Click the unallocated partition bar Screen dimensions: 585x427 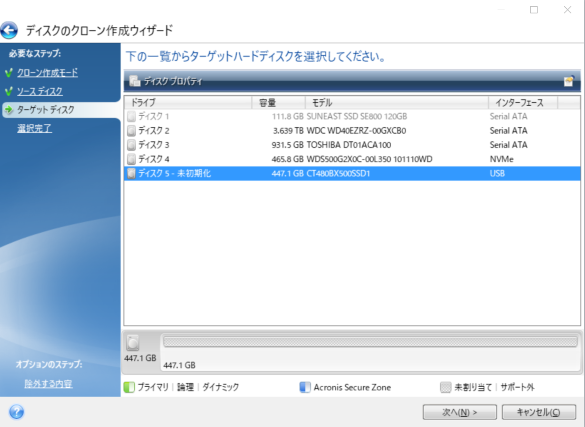370,342
